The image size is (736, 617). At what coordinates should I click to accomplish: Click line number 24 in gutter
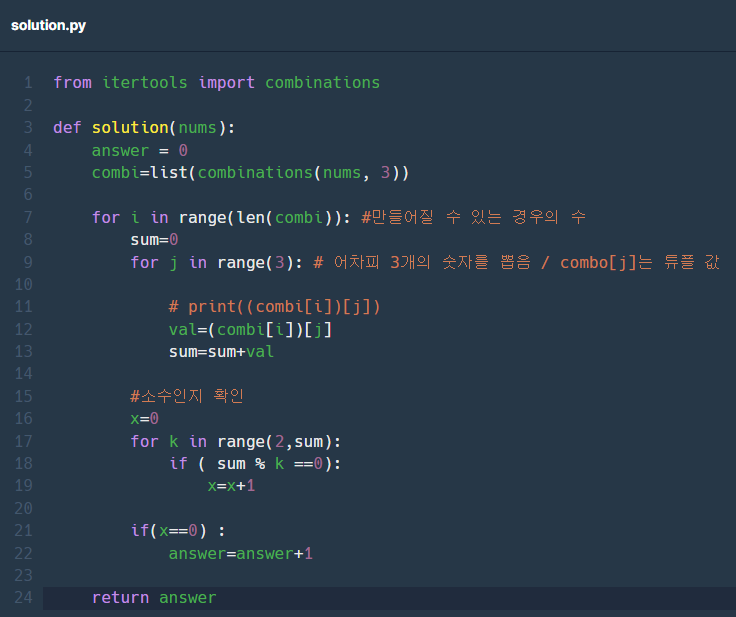[x=23, y=598]
